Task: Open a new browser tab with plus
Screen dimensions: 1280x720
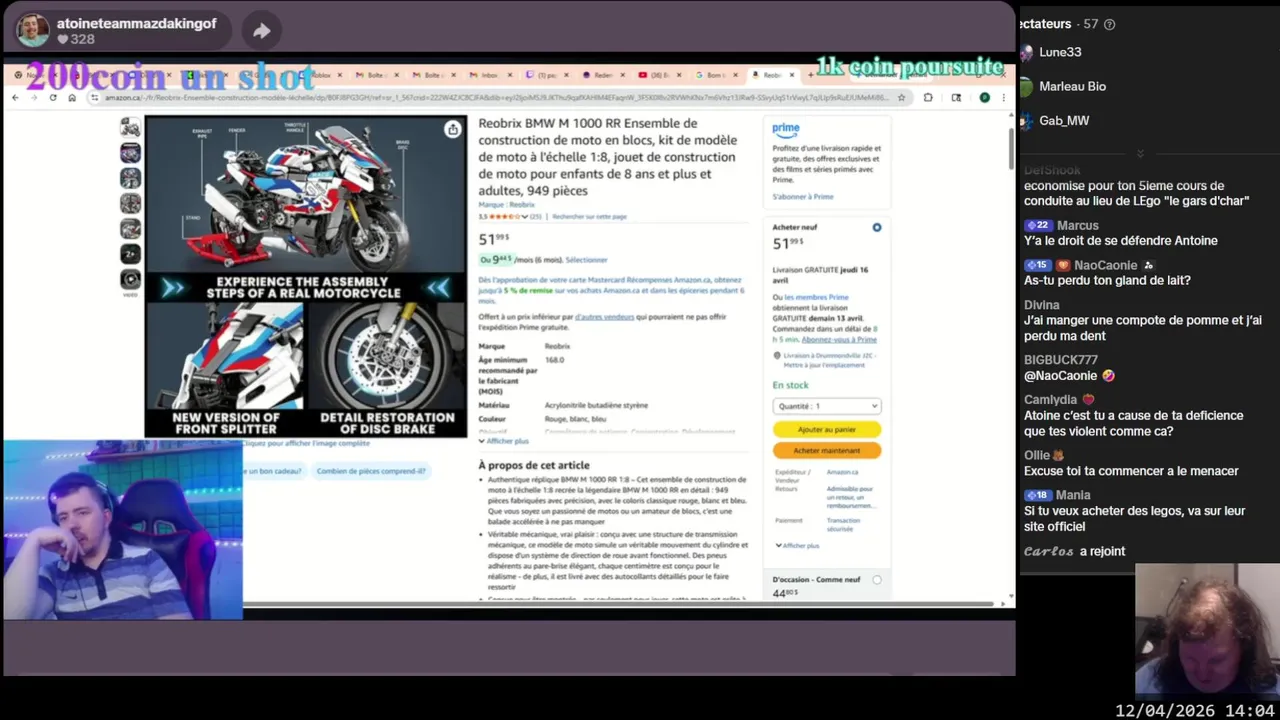Action: pos(810,75)
